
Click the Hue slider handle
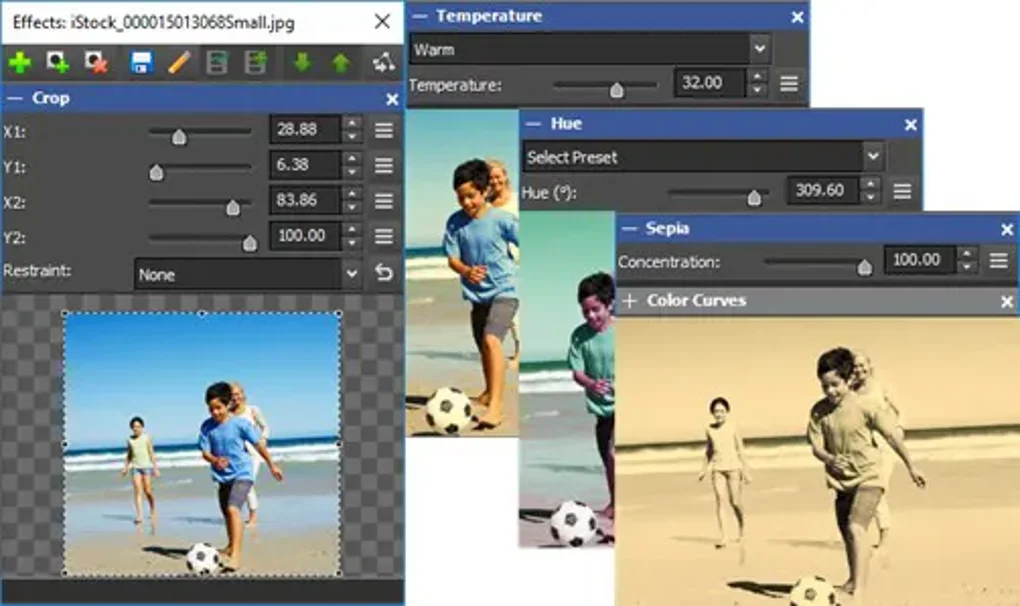pos(753,197)
